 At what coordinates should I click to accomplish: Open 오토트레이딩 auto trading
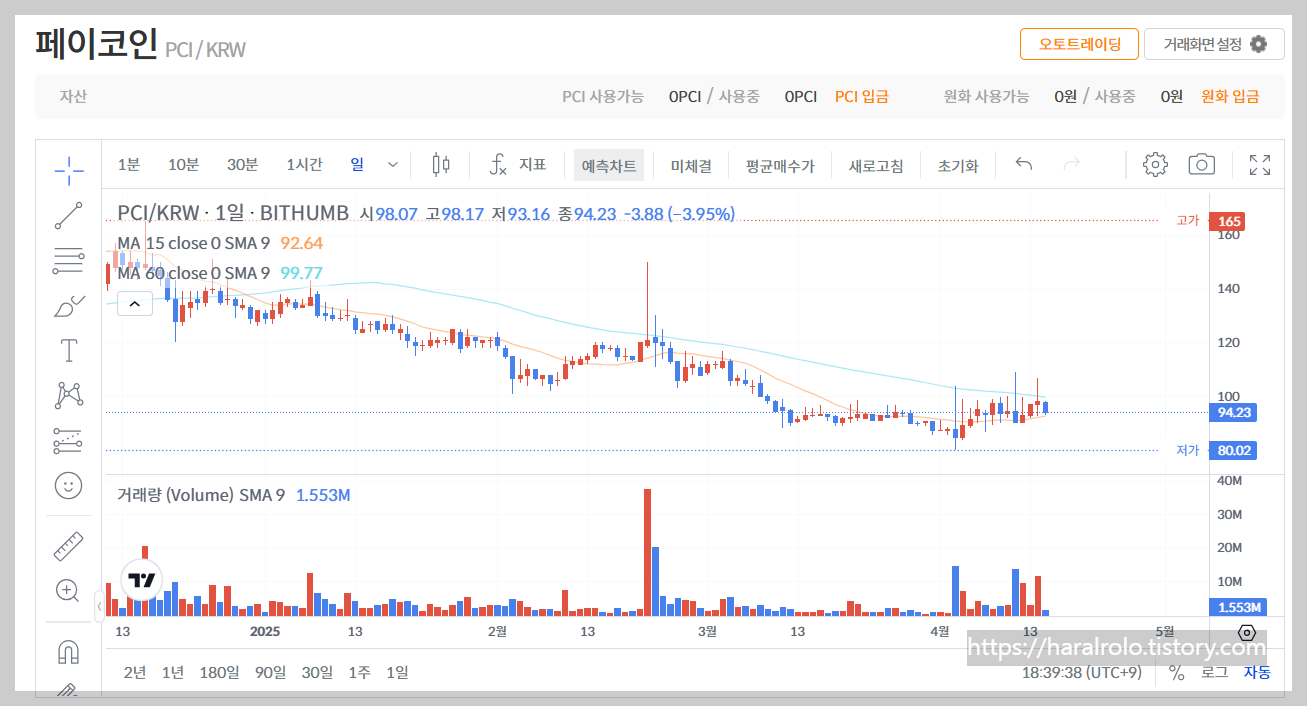point(1079,44)
